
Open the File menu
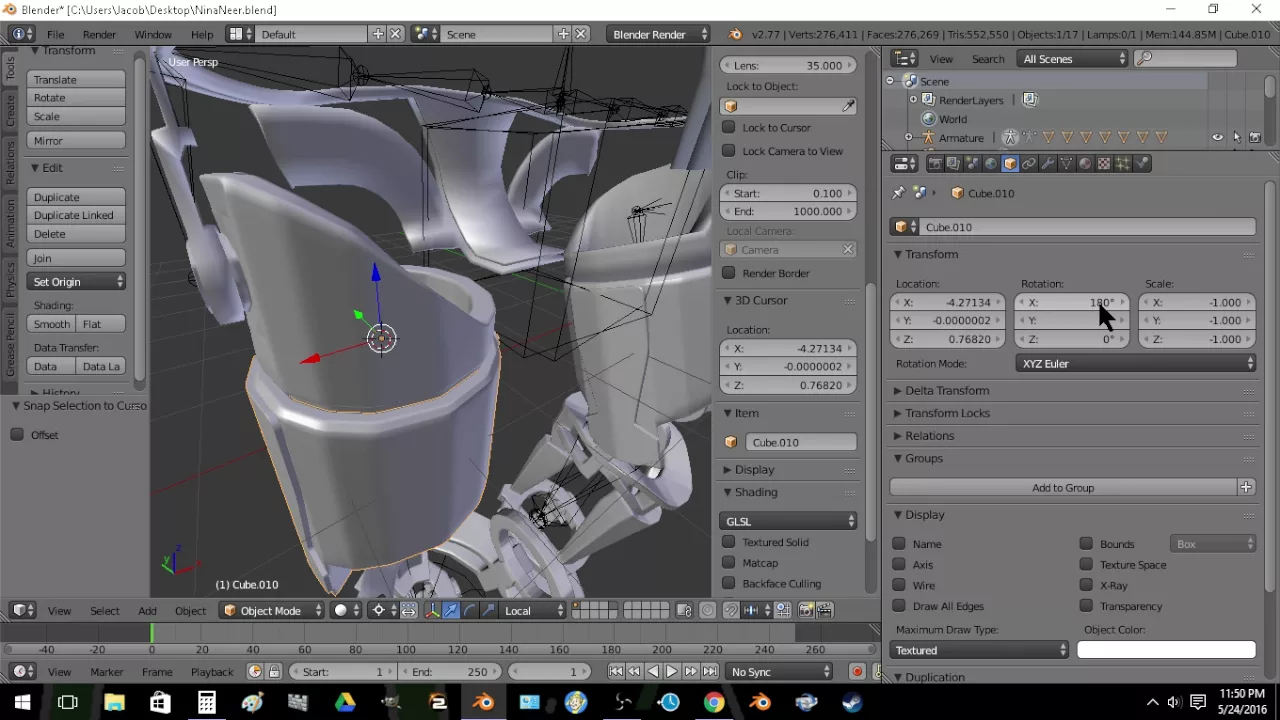pyautogui.click(x=55, y=34)
